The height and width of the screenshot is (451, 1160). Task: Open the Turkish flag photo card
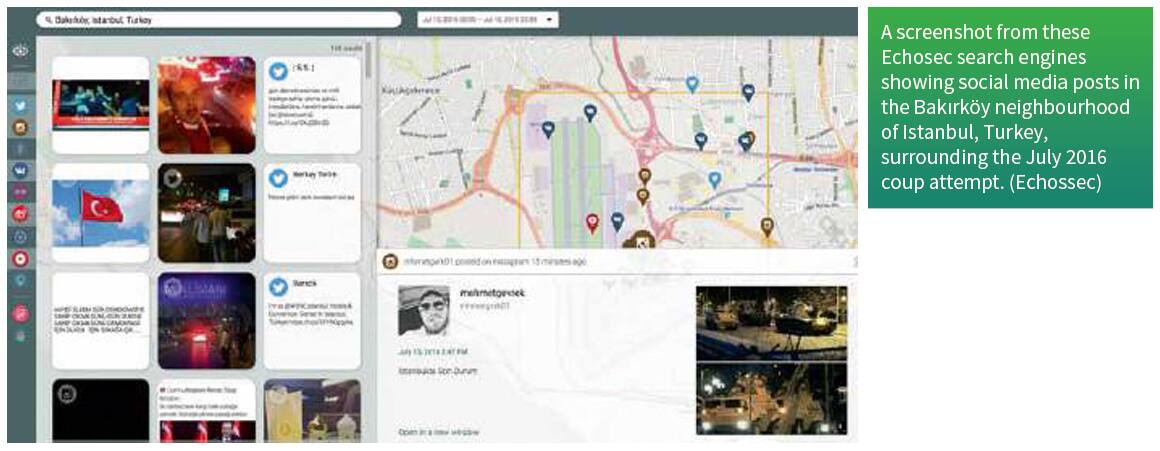click(101, 214)
